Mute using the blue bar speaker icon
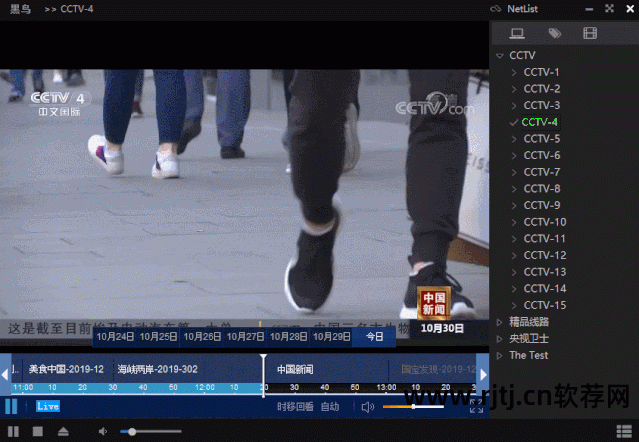The width and height of the screenshot is (639, 442). pyautogui.click(x=368, y=407)
